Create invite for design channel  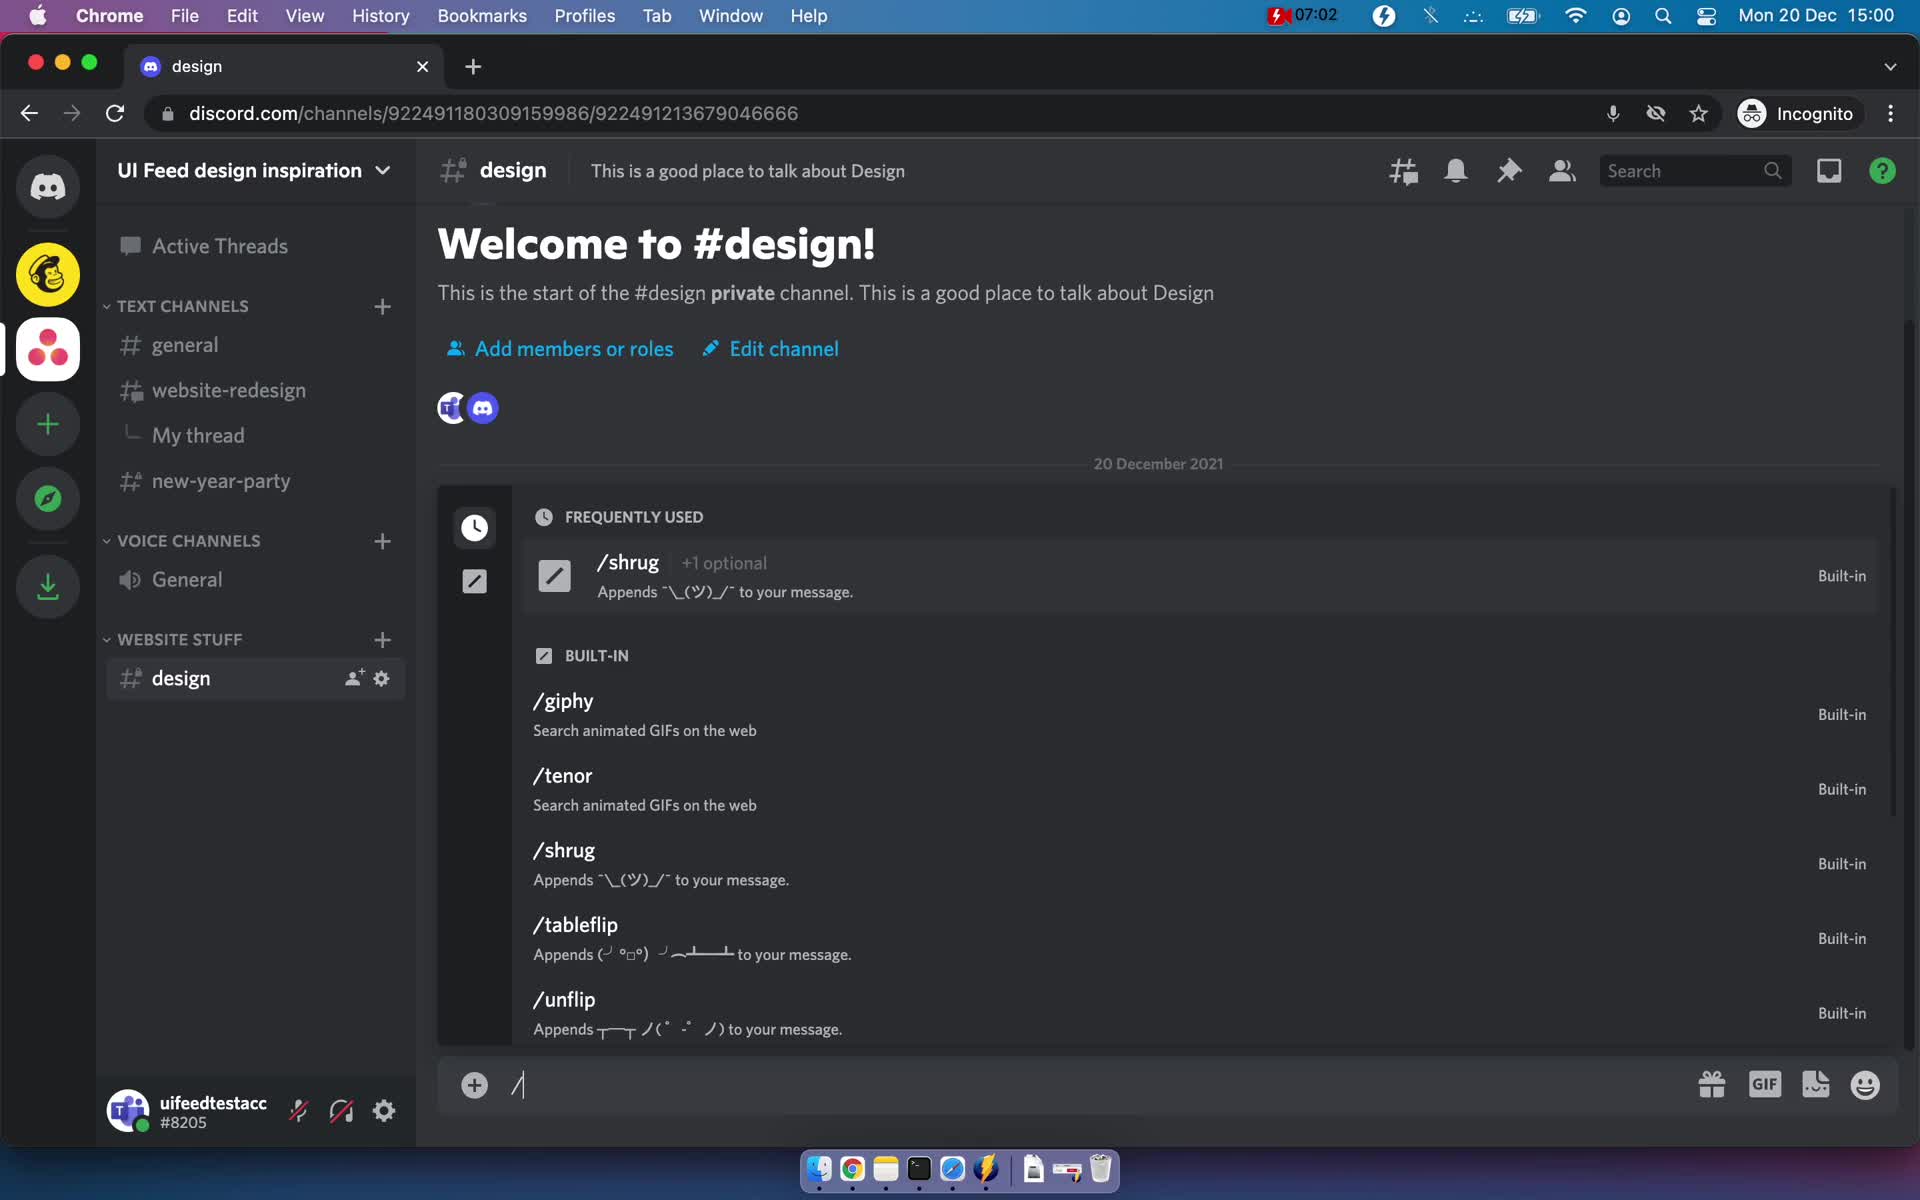point(354,678)
